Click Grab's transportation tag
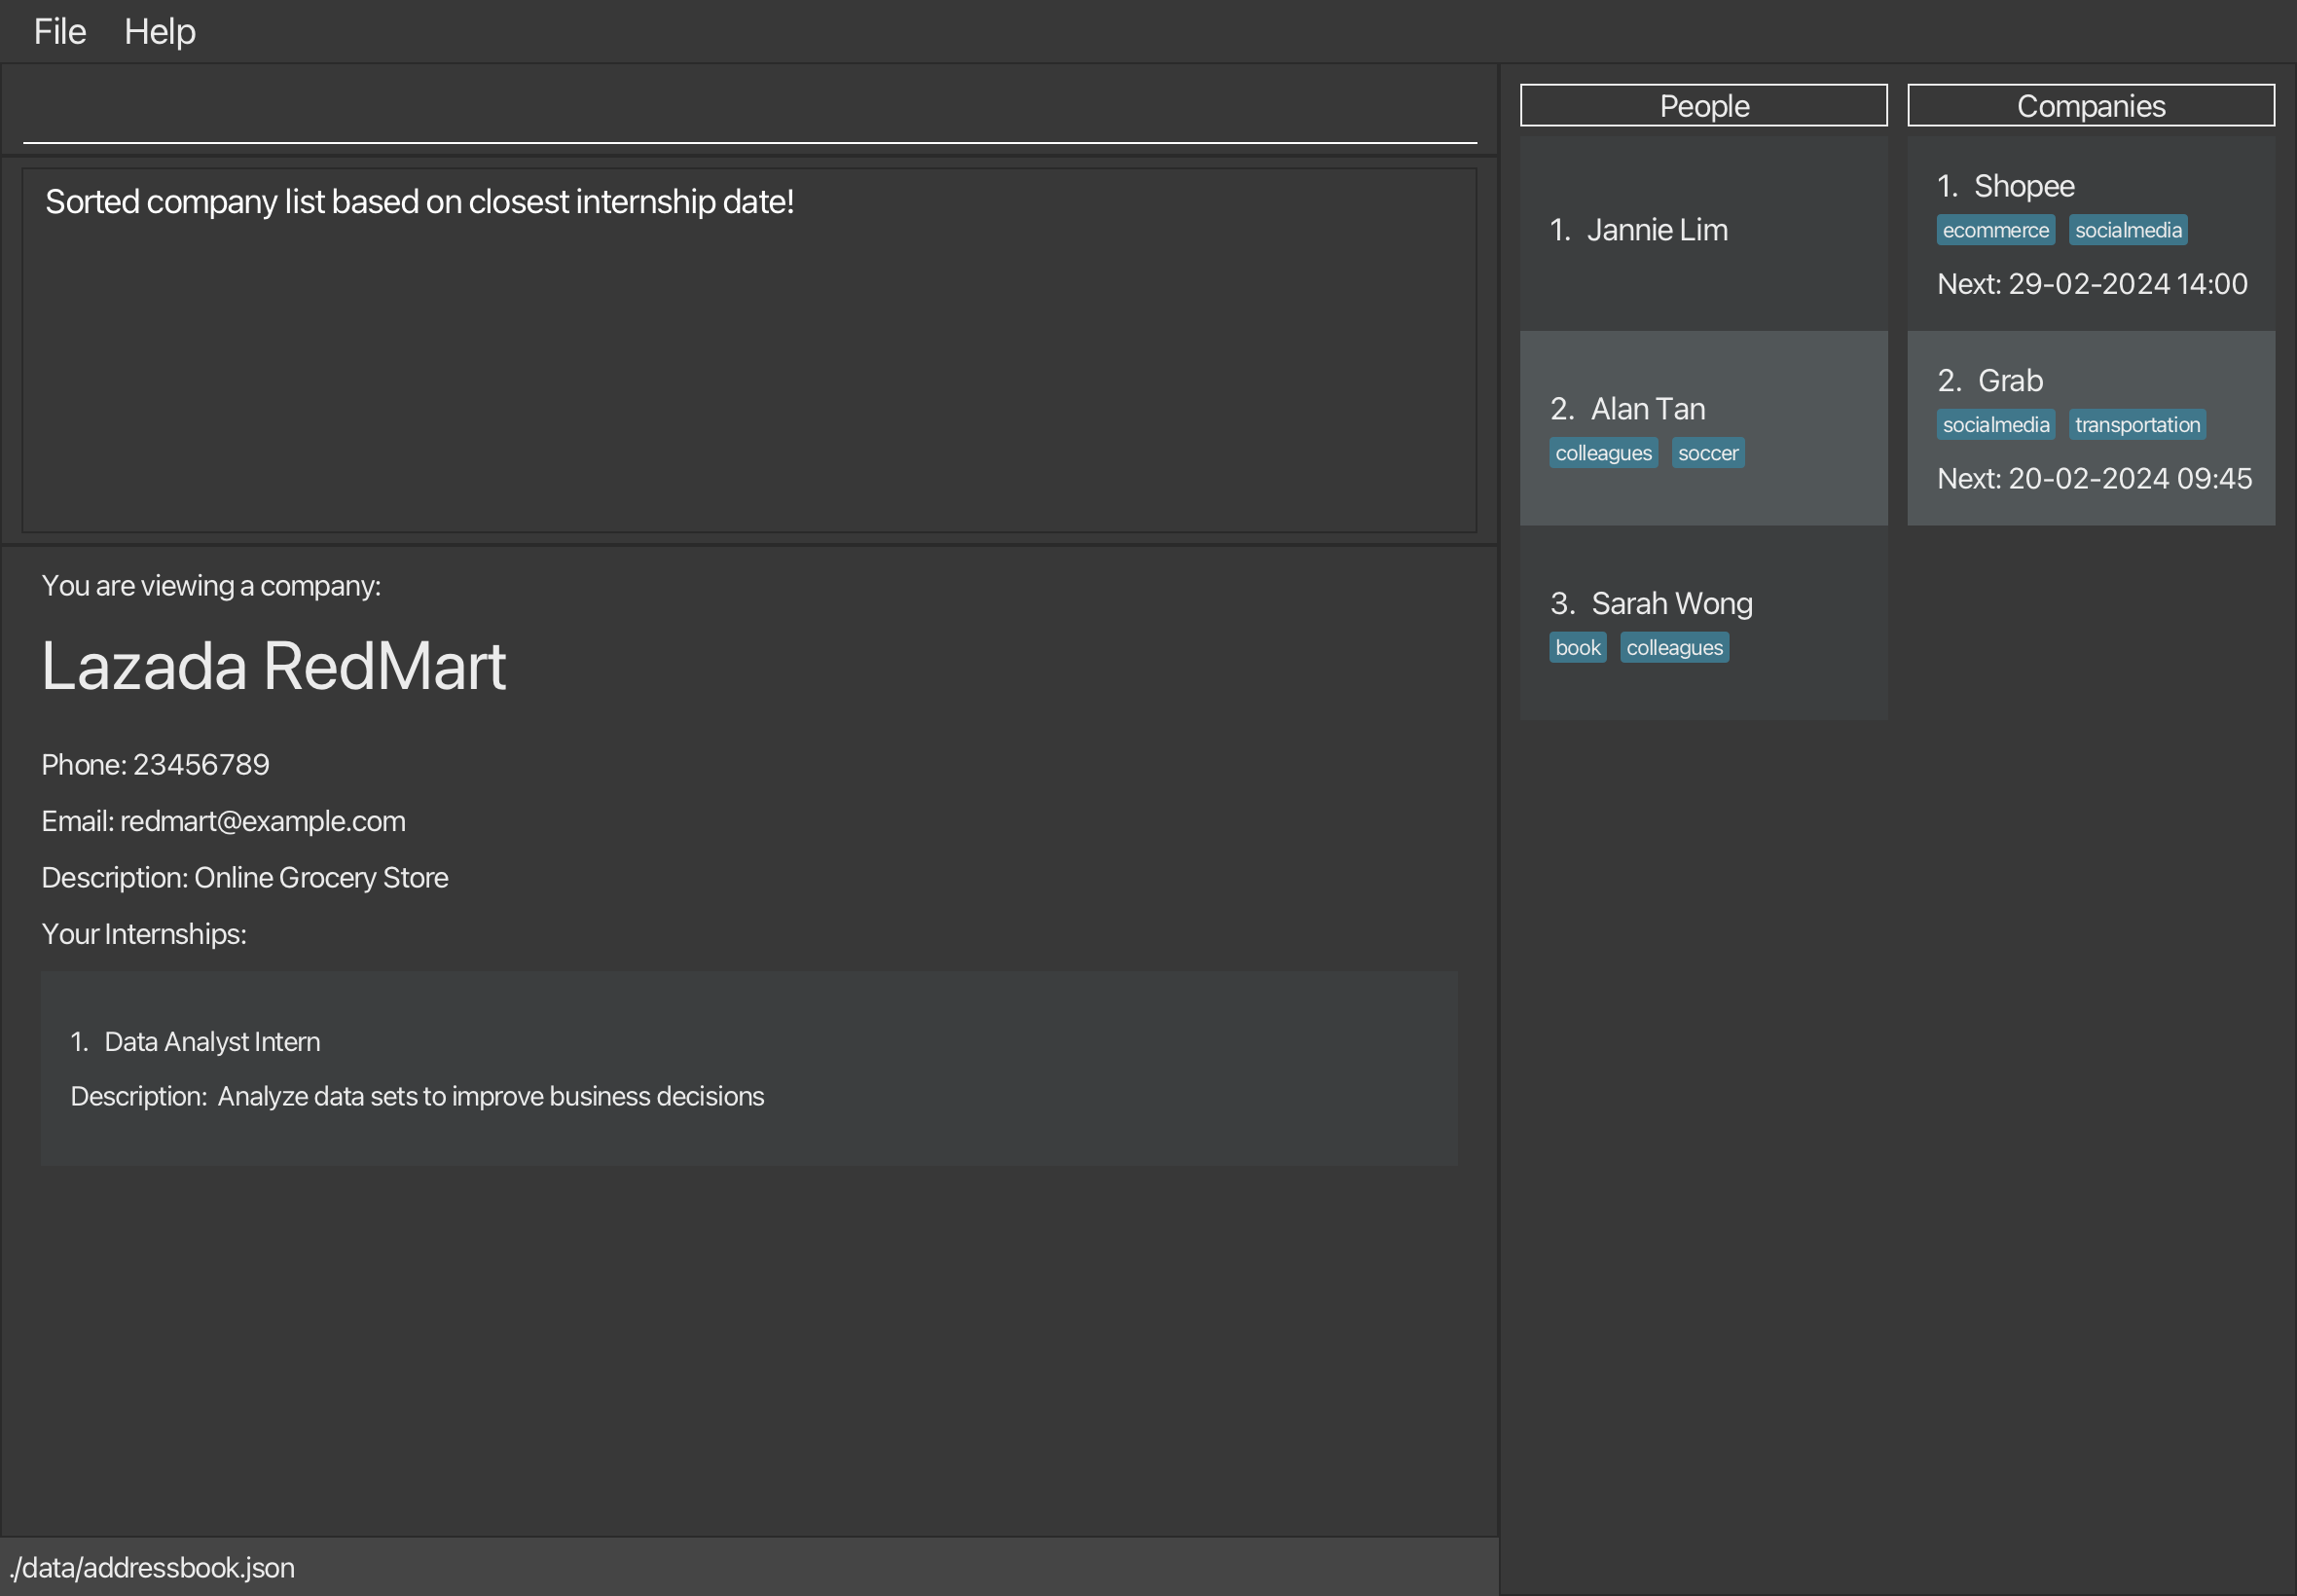 2136,425
